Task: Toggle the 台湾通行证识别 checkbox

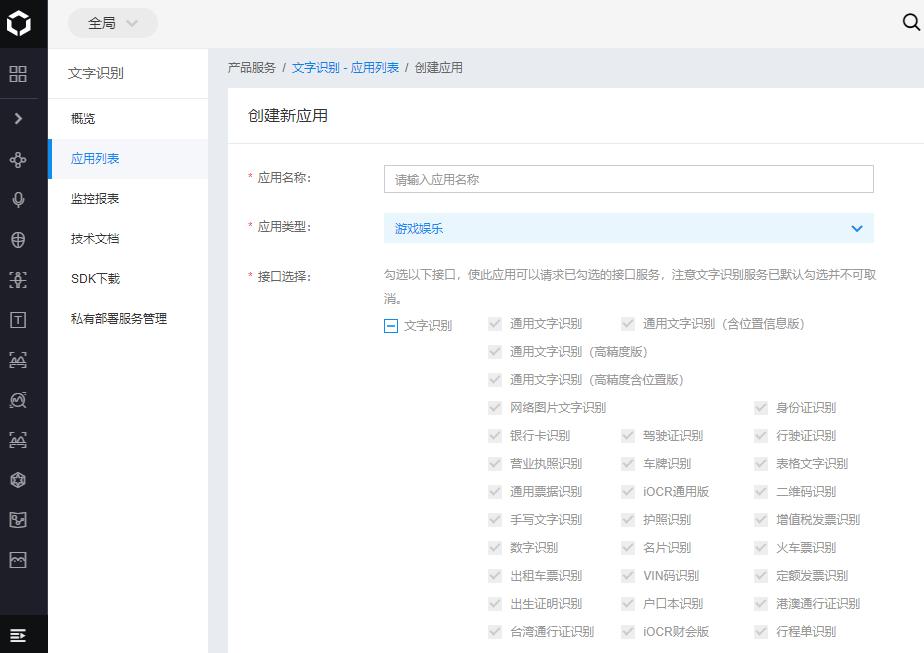Action: 495,632
